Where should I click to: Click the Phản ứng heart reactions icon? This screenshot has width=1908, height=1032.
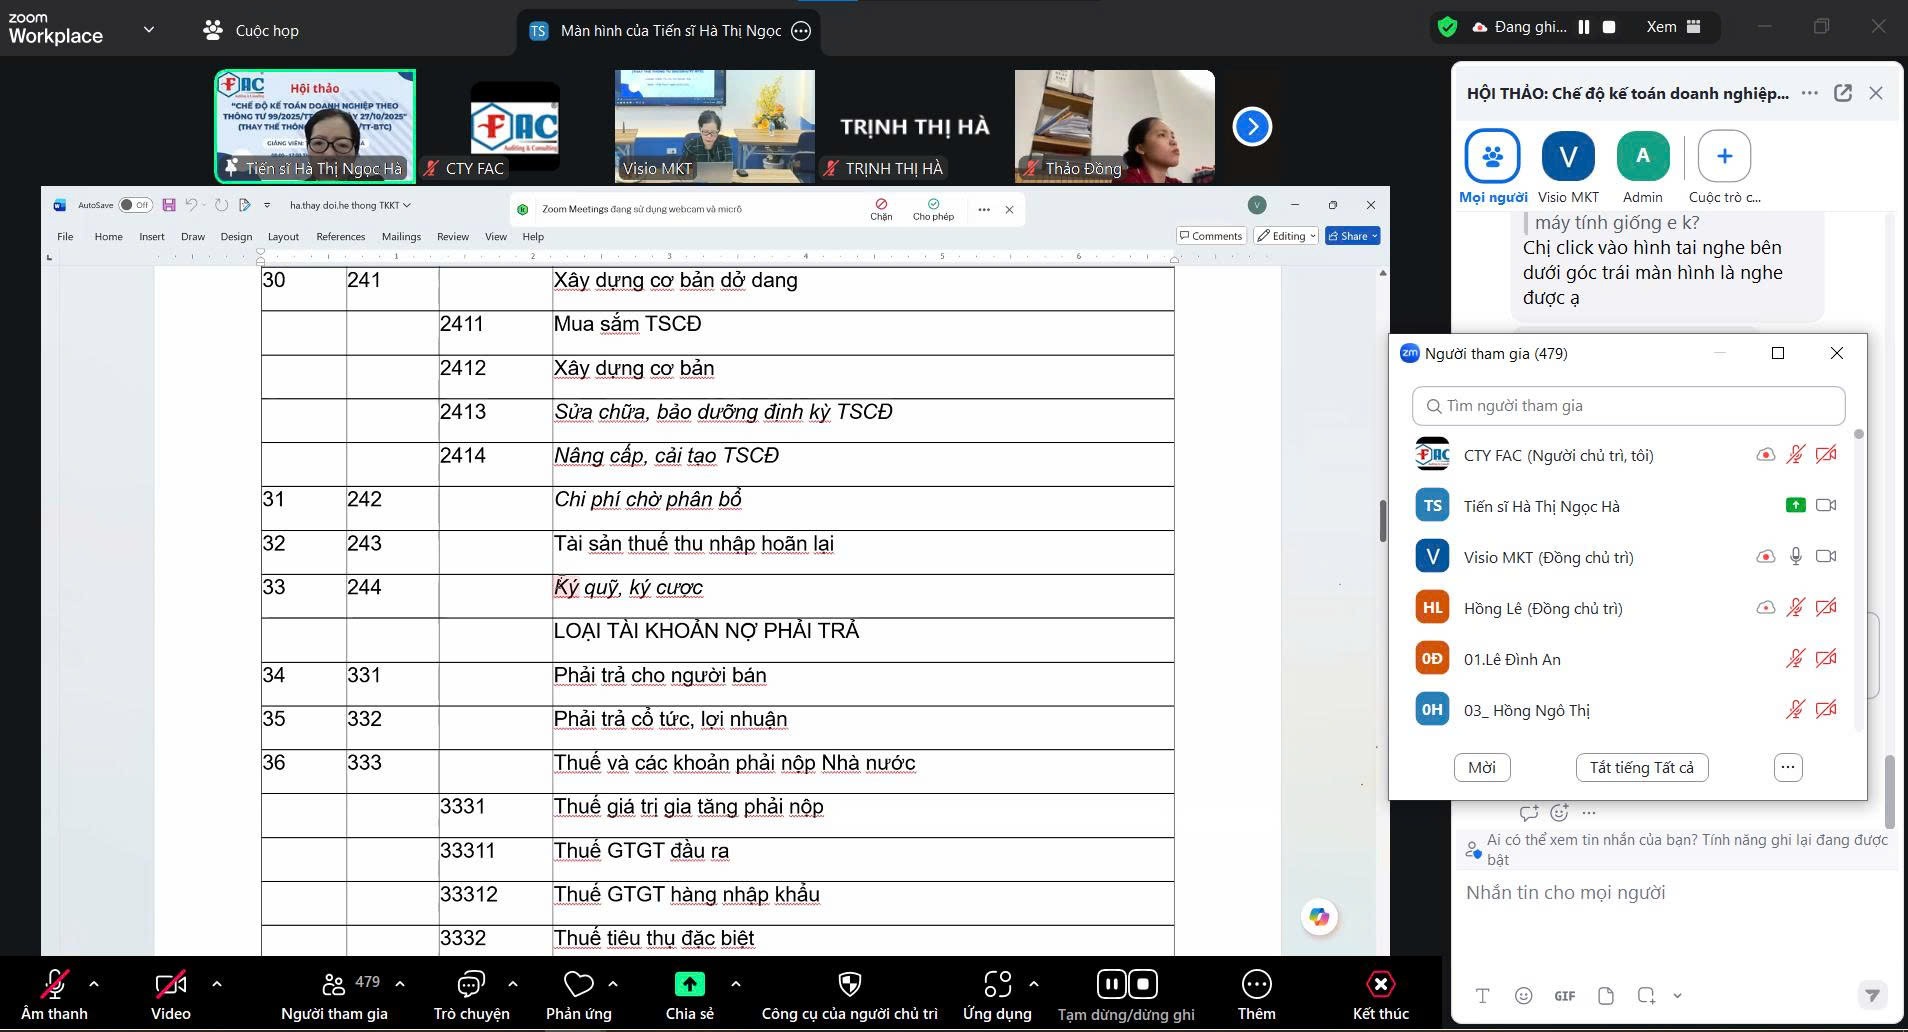click(578, 985)
